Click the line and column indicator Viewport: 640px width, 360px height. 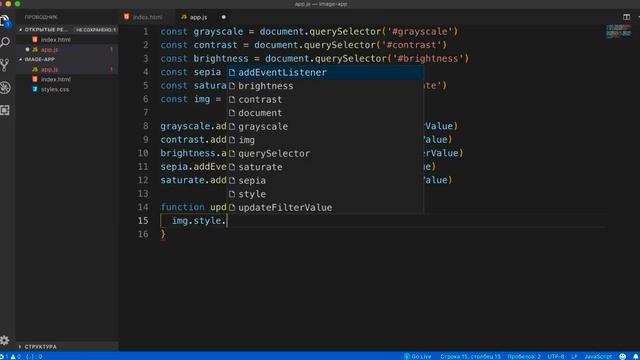point(470,356)
